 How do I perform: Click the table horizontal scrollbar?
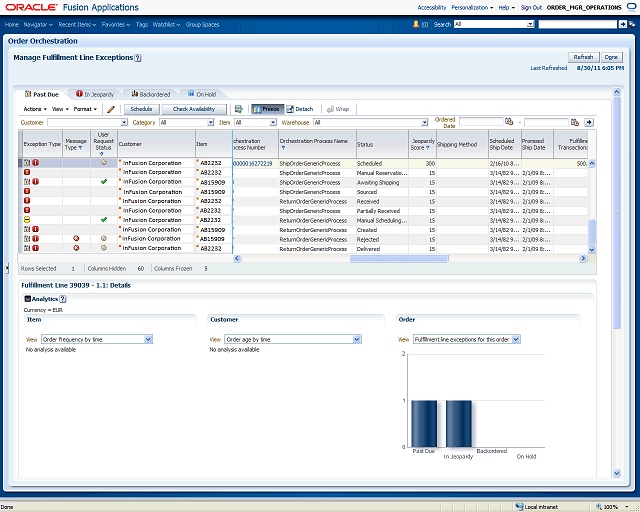400,259
